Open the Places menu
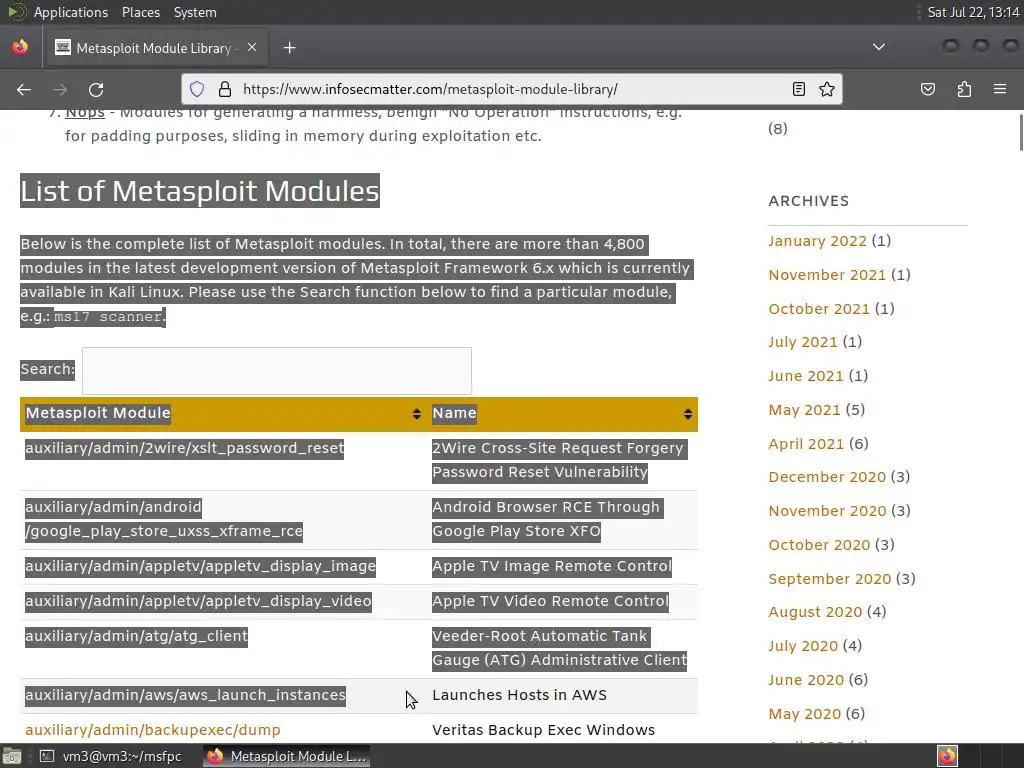Screen dimensions: 1024x768 tap(140, 12)
